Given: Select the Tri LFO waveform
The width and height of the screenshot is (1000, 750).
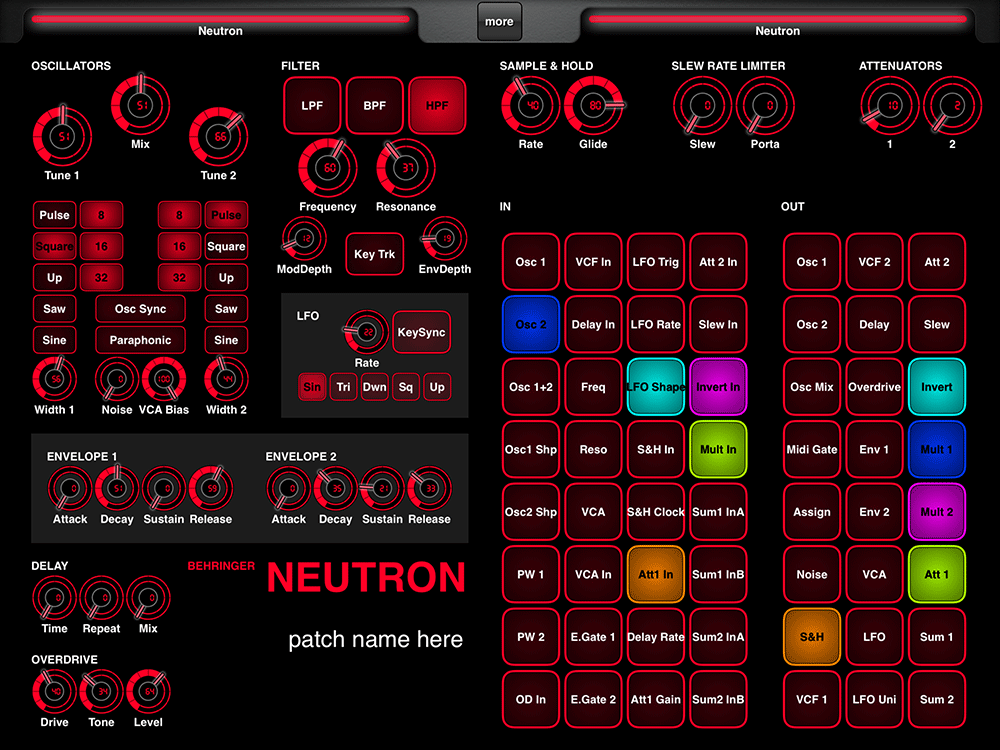Looking at the screenshot, I should 343,387.
